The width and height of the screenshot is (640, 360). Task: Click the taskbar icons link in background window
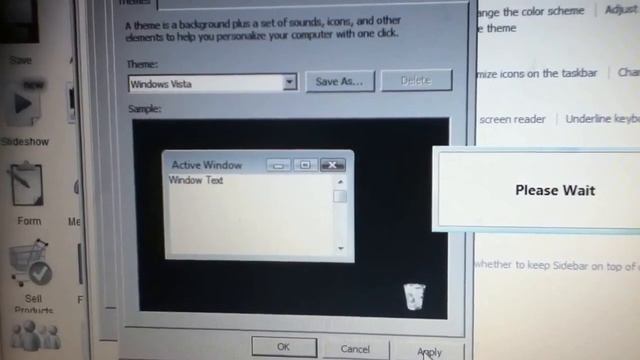pyautogui.click(x=536, y=74)
